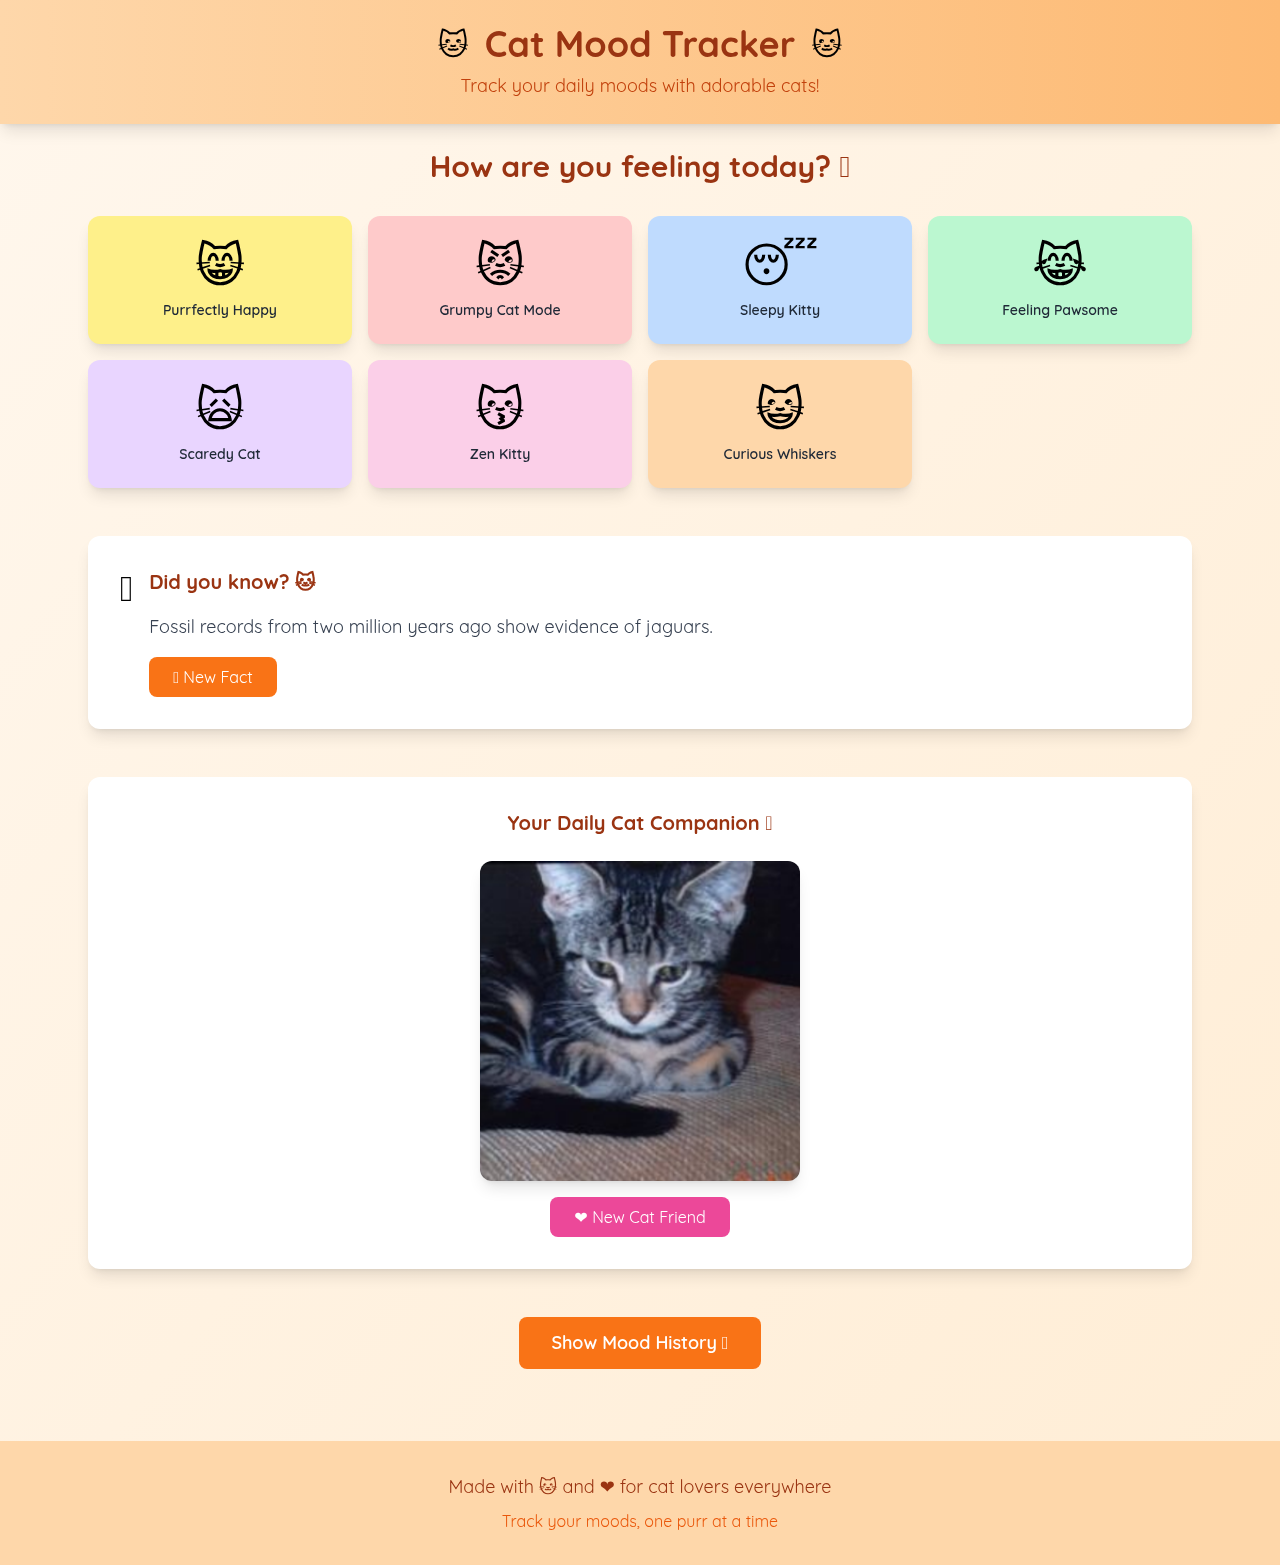Click the New Fact button
The width and height of the screenshot is (1280, 1565).
213,677
